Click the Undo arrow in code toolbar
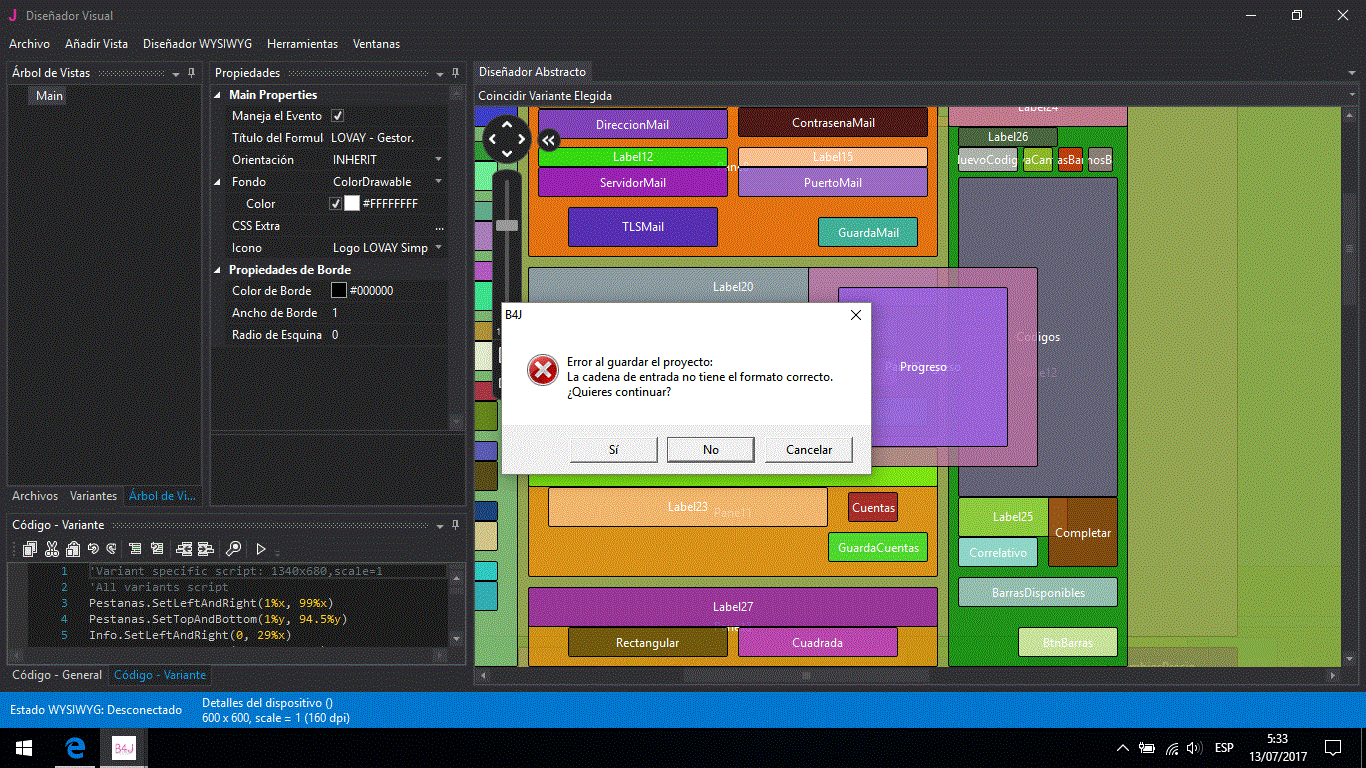1366x768 pixels. pyautogui.click(x=93, y=548)
